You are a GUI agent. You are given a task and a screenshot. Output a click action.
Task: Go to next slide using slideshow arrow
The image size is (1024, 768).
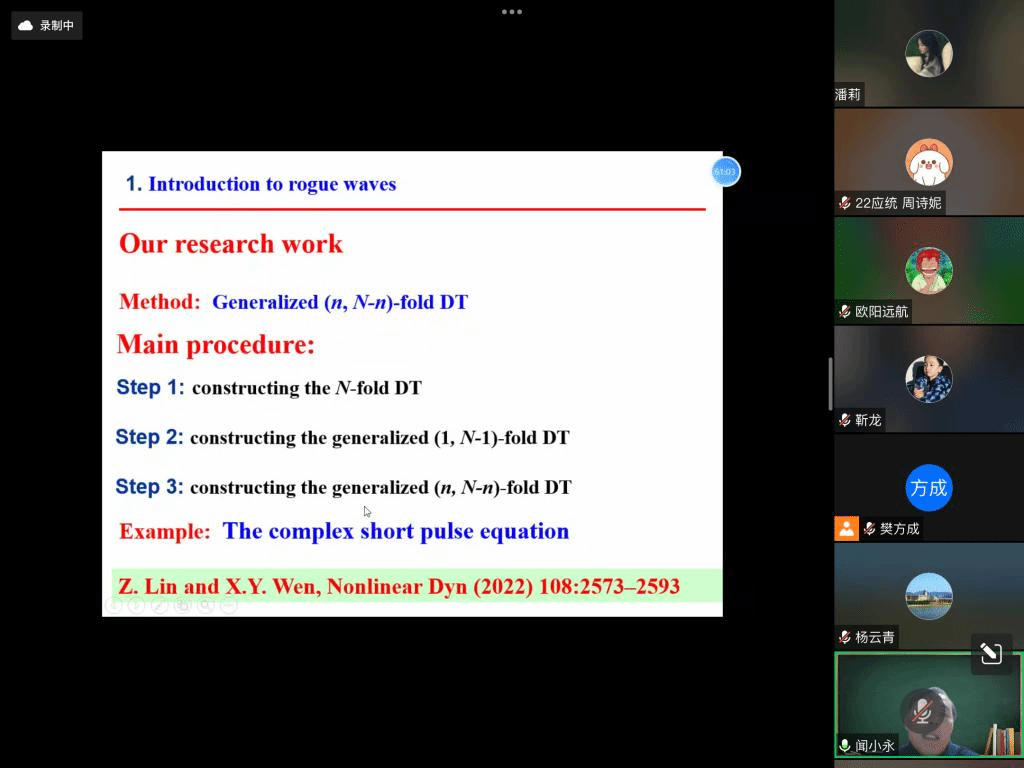137,606
